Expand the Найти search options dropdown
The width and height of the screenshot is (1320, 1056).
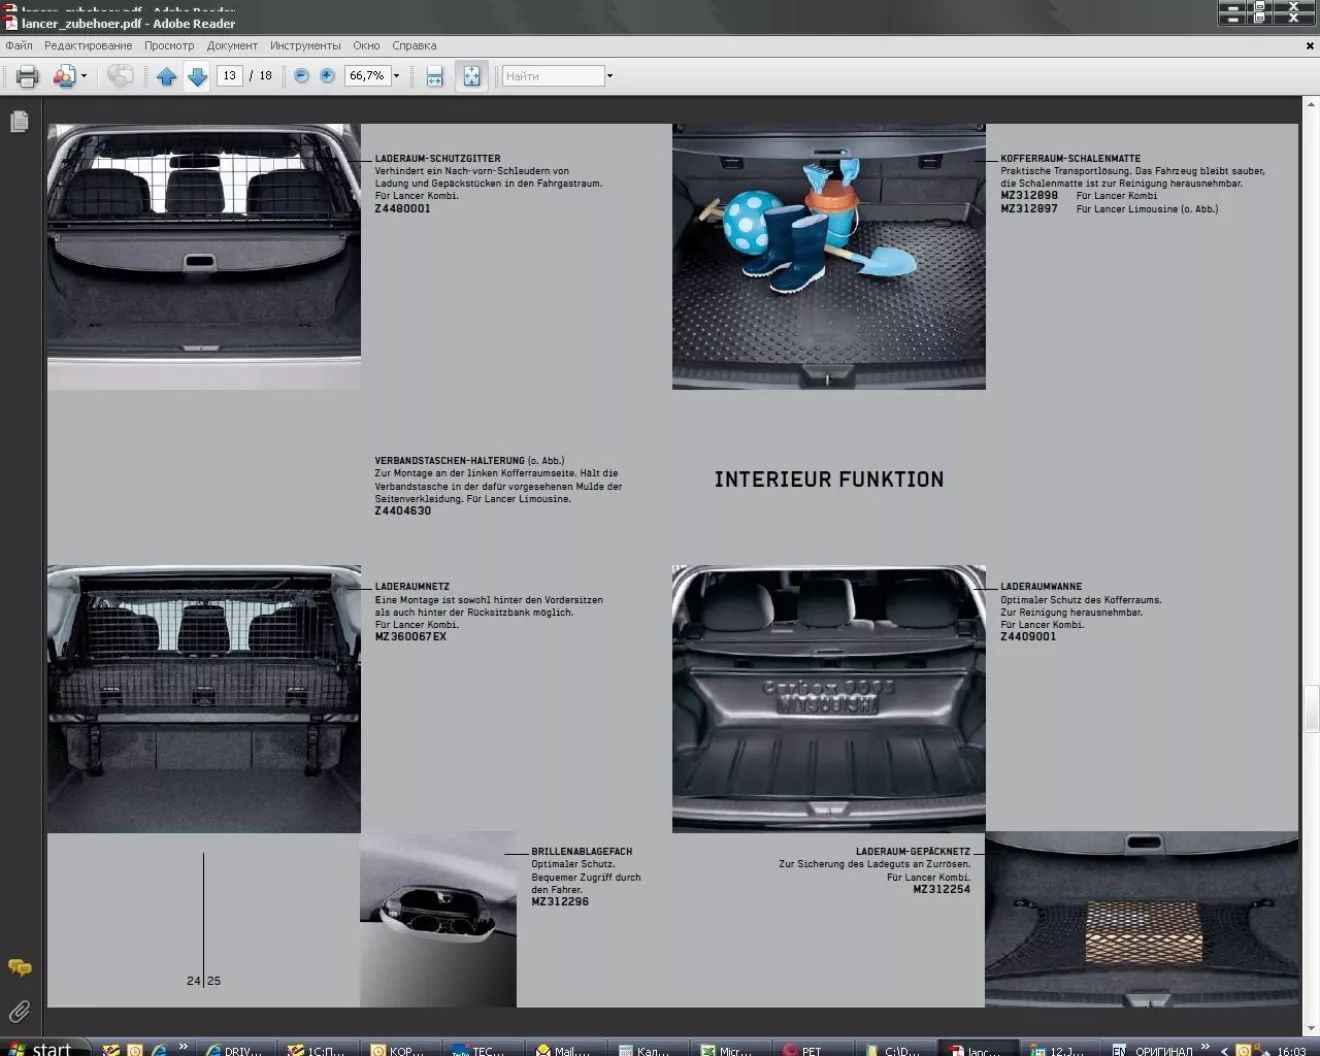tap(609, 76)
